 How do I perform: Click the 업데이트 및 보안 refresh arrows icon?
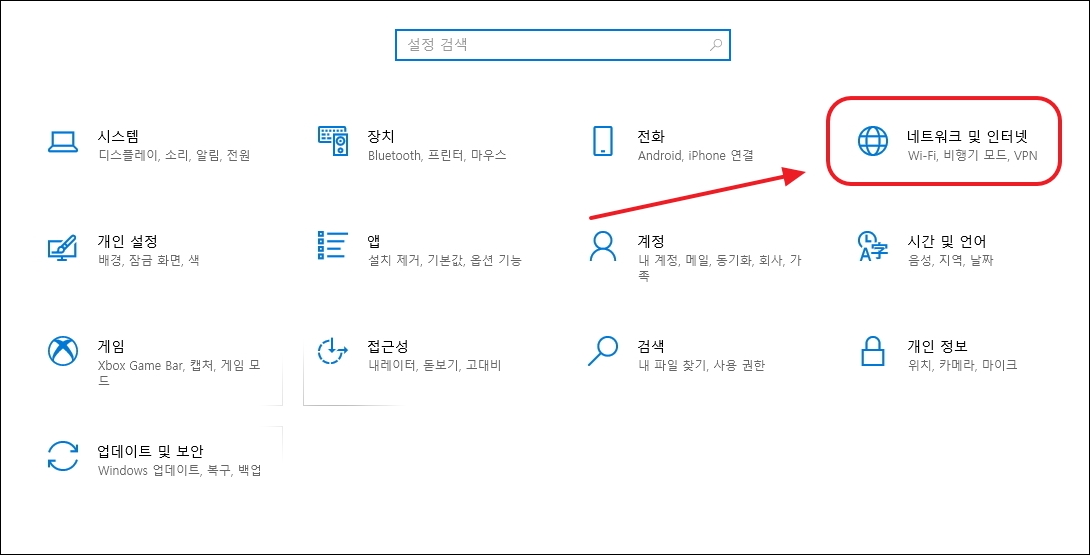(63, 456)
